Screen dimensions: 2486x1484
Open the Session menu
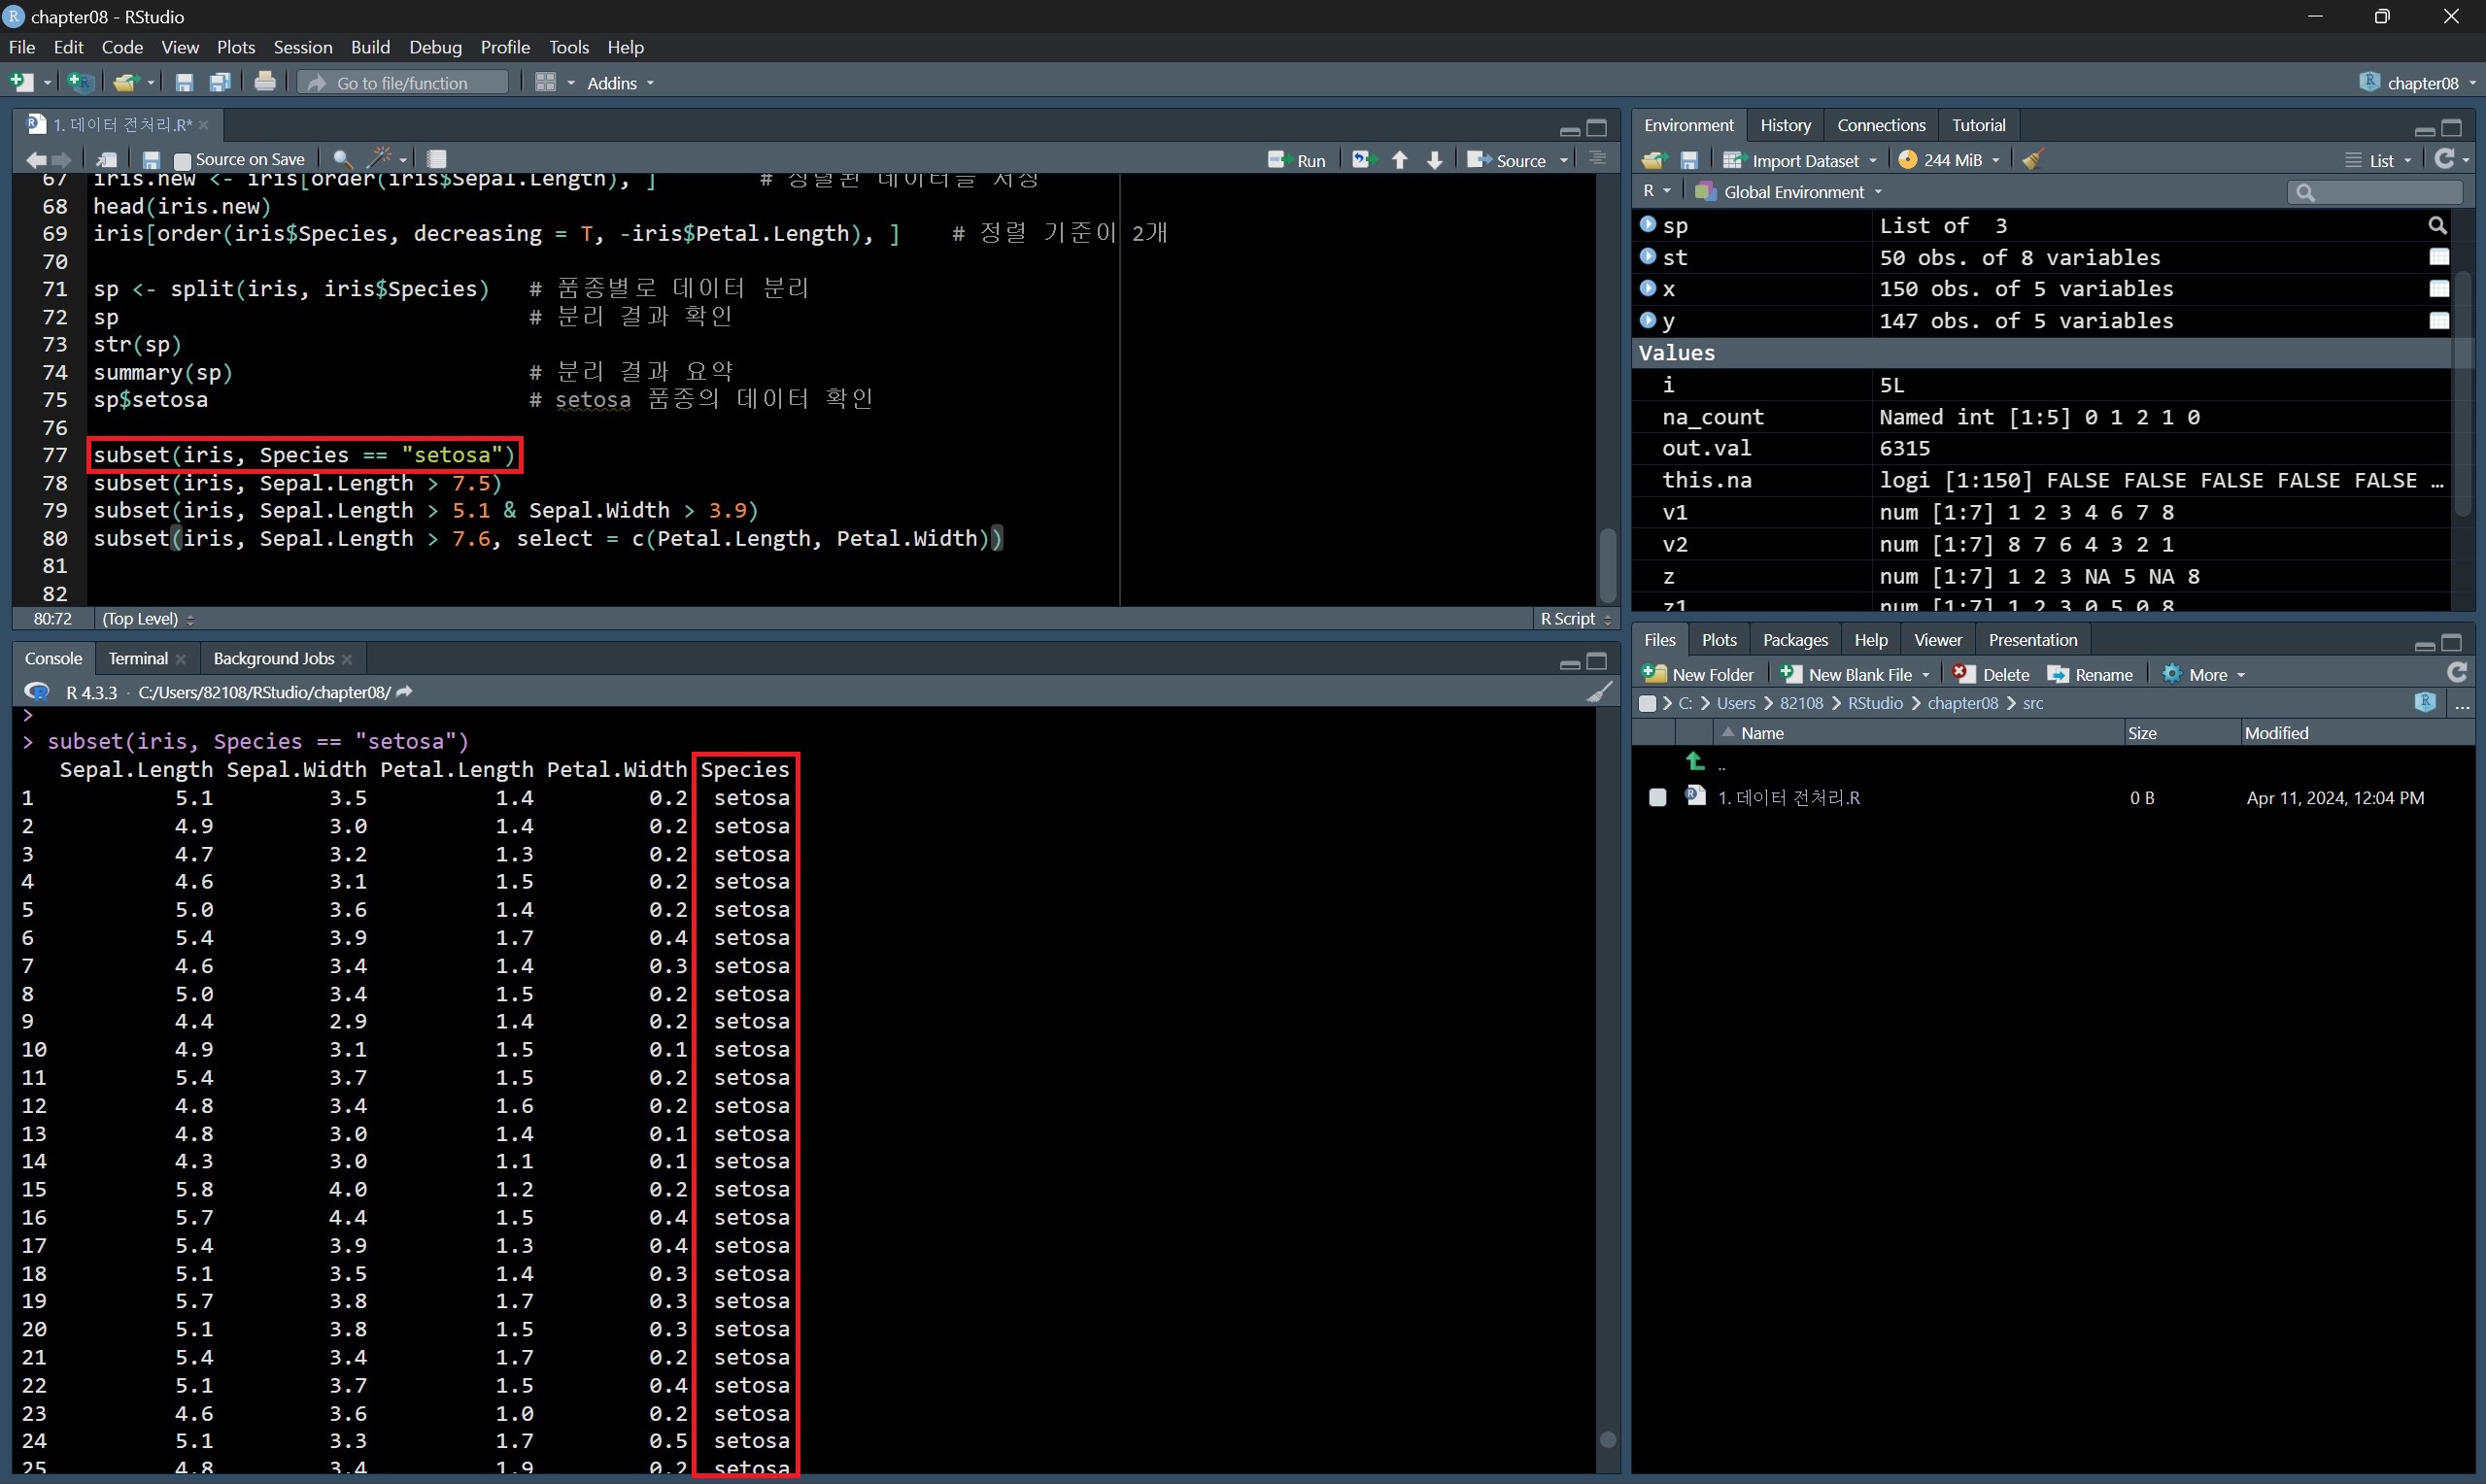[x=302, y=47]
